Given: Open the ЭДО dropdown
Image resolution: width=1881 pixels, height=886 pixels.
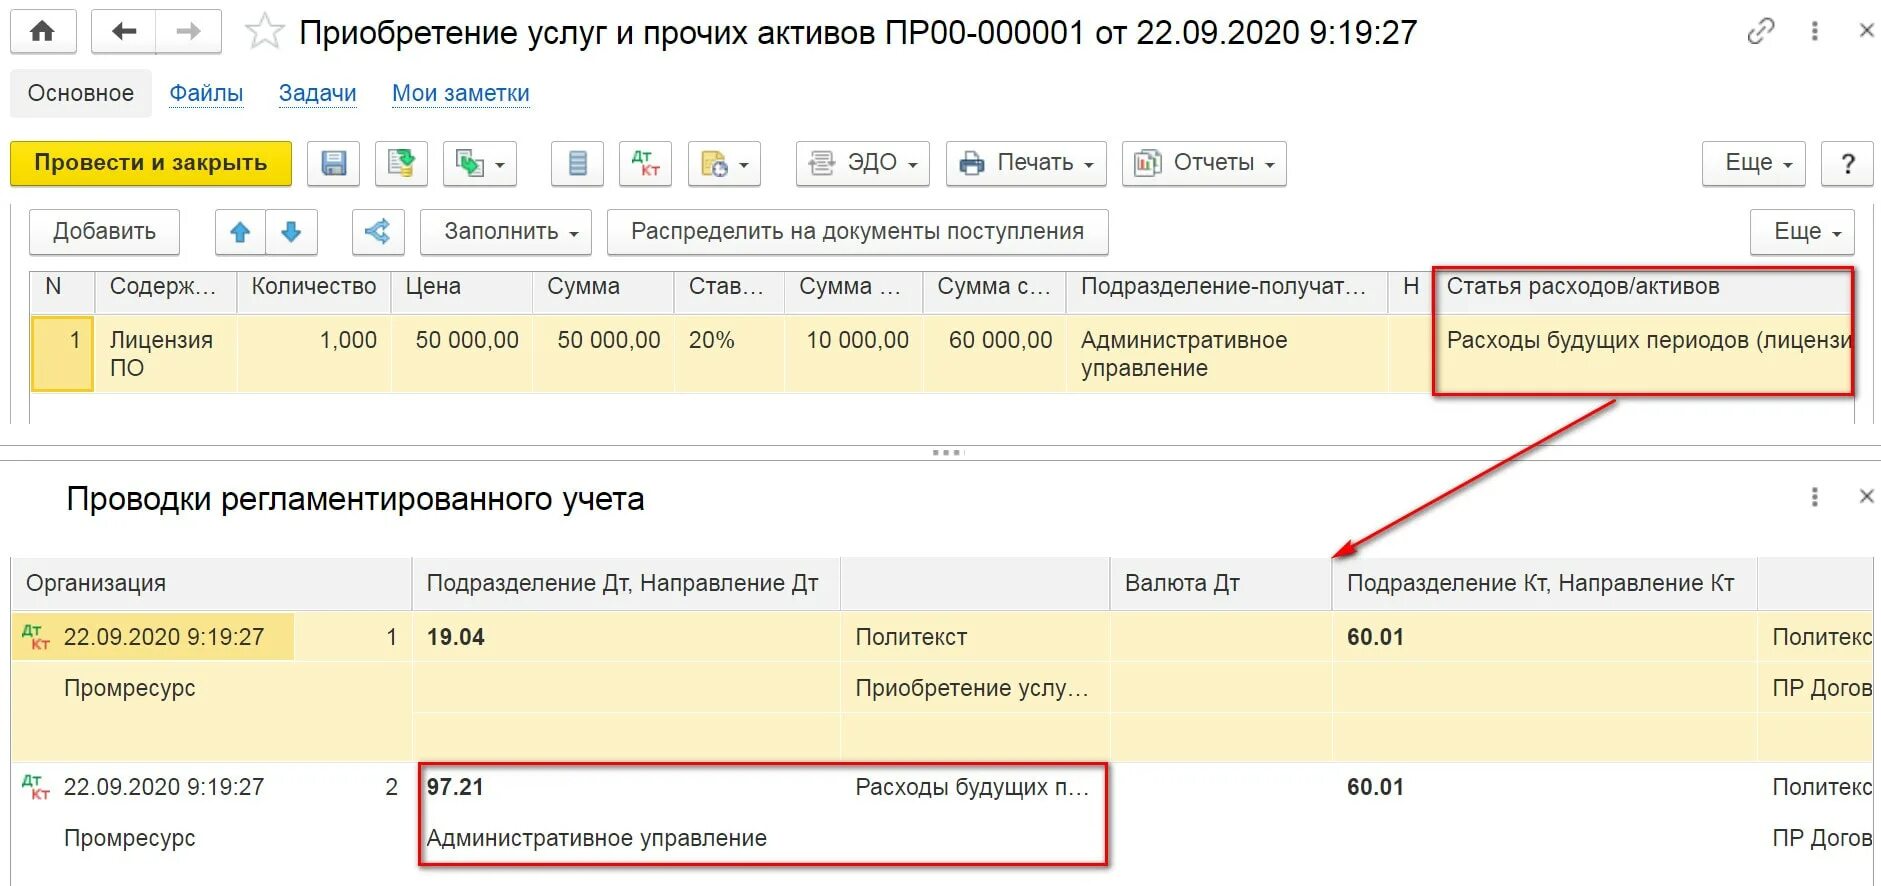Looking at the screenshot, I should tap(863, 163).
